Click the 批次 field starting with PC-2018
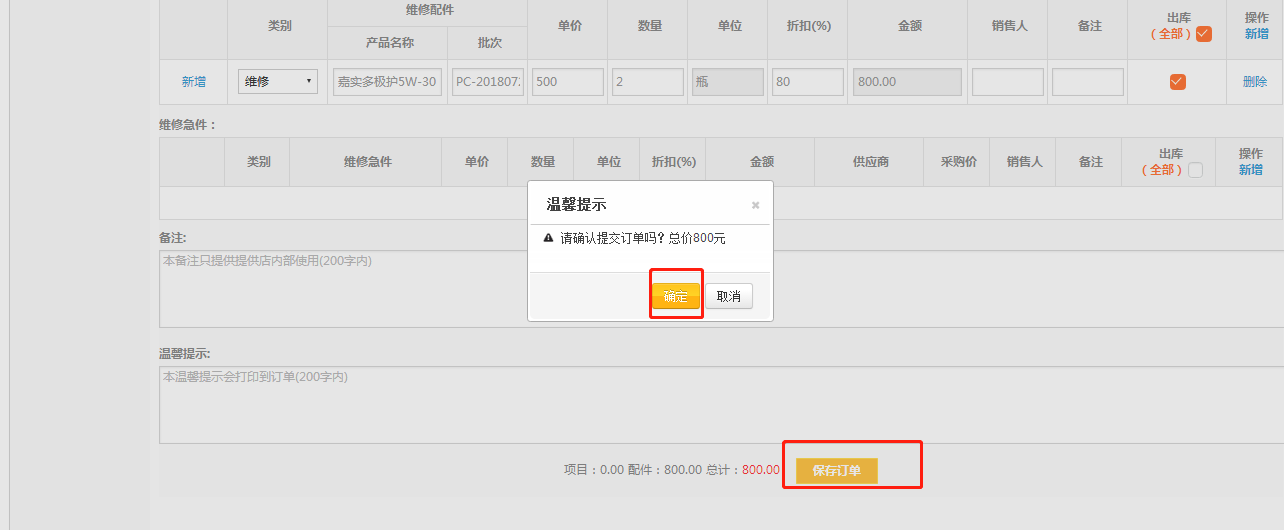Screen dimensions: 1284x530 (487, 82)
